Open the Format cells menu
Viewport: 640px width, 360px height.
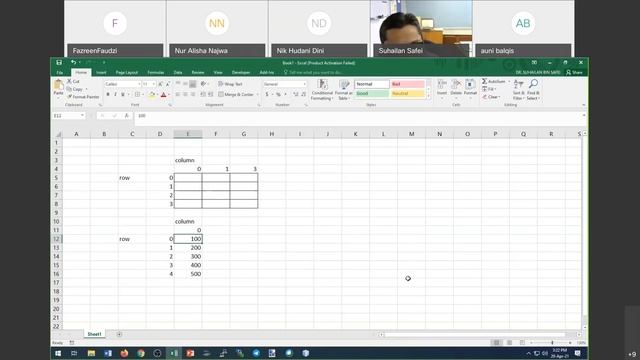(470, 88)
